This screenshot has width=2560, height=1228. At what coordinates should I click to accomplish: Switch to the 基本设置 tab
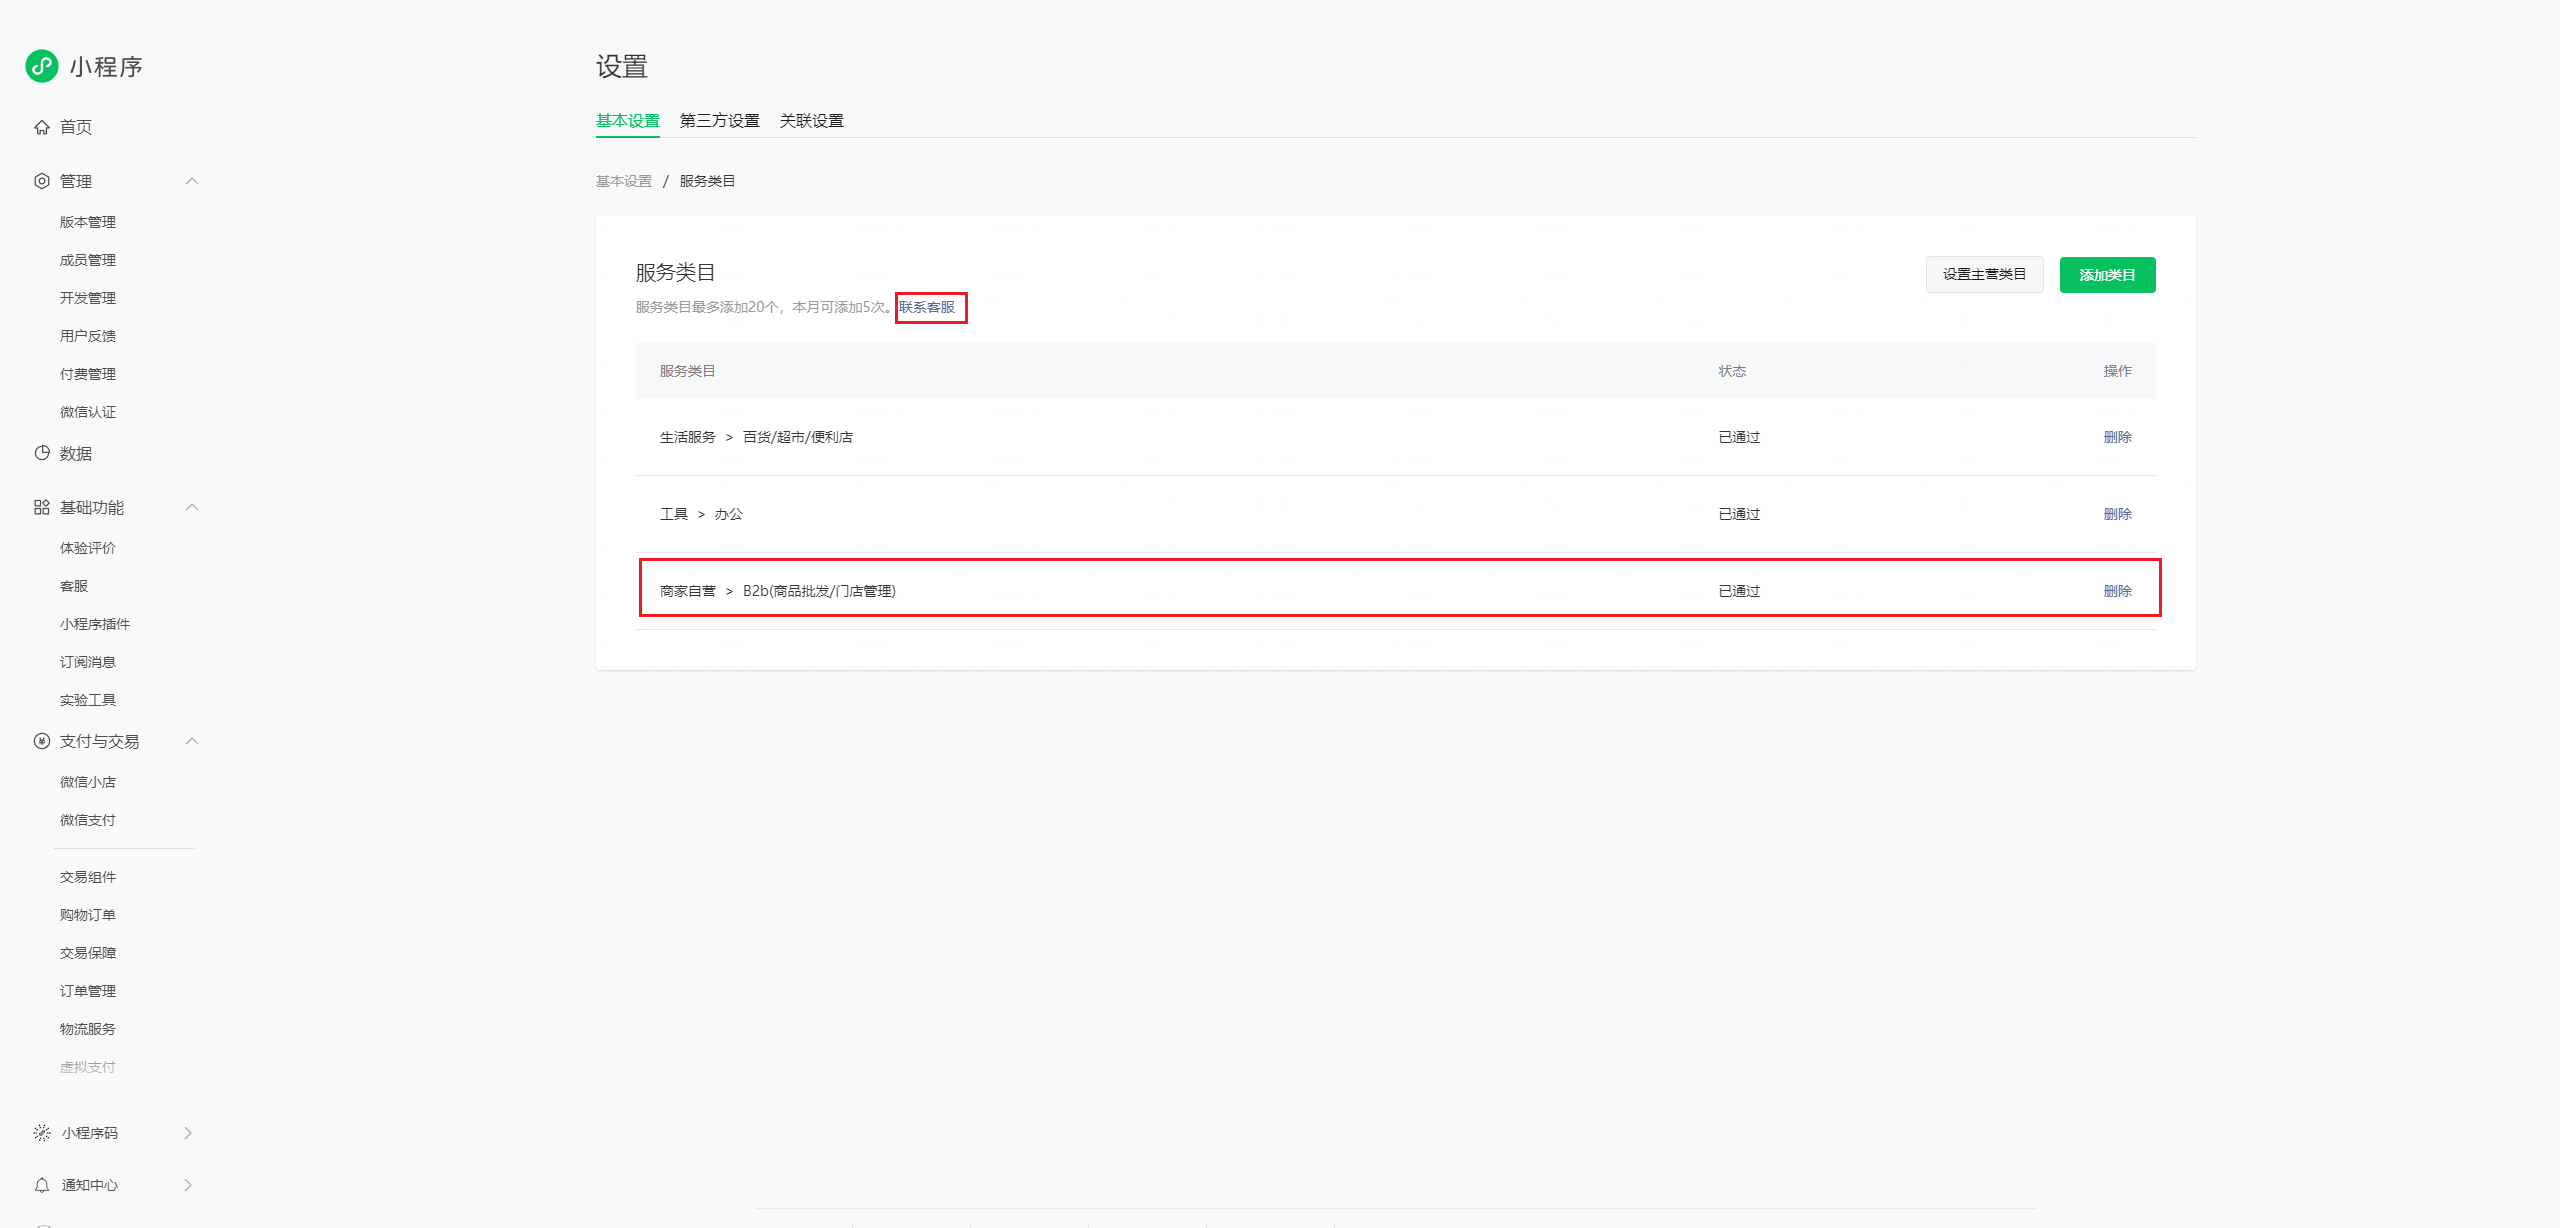tap(628, 121)
